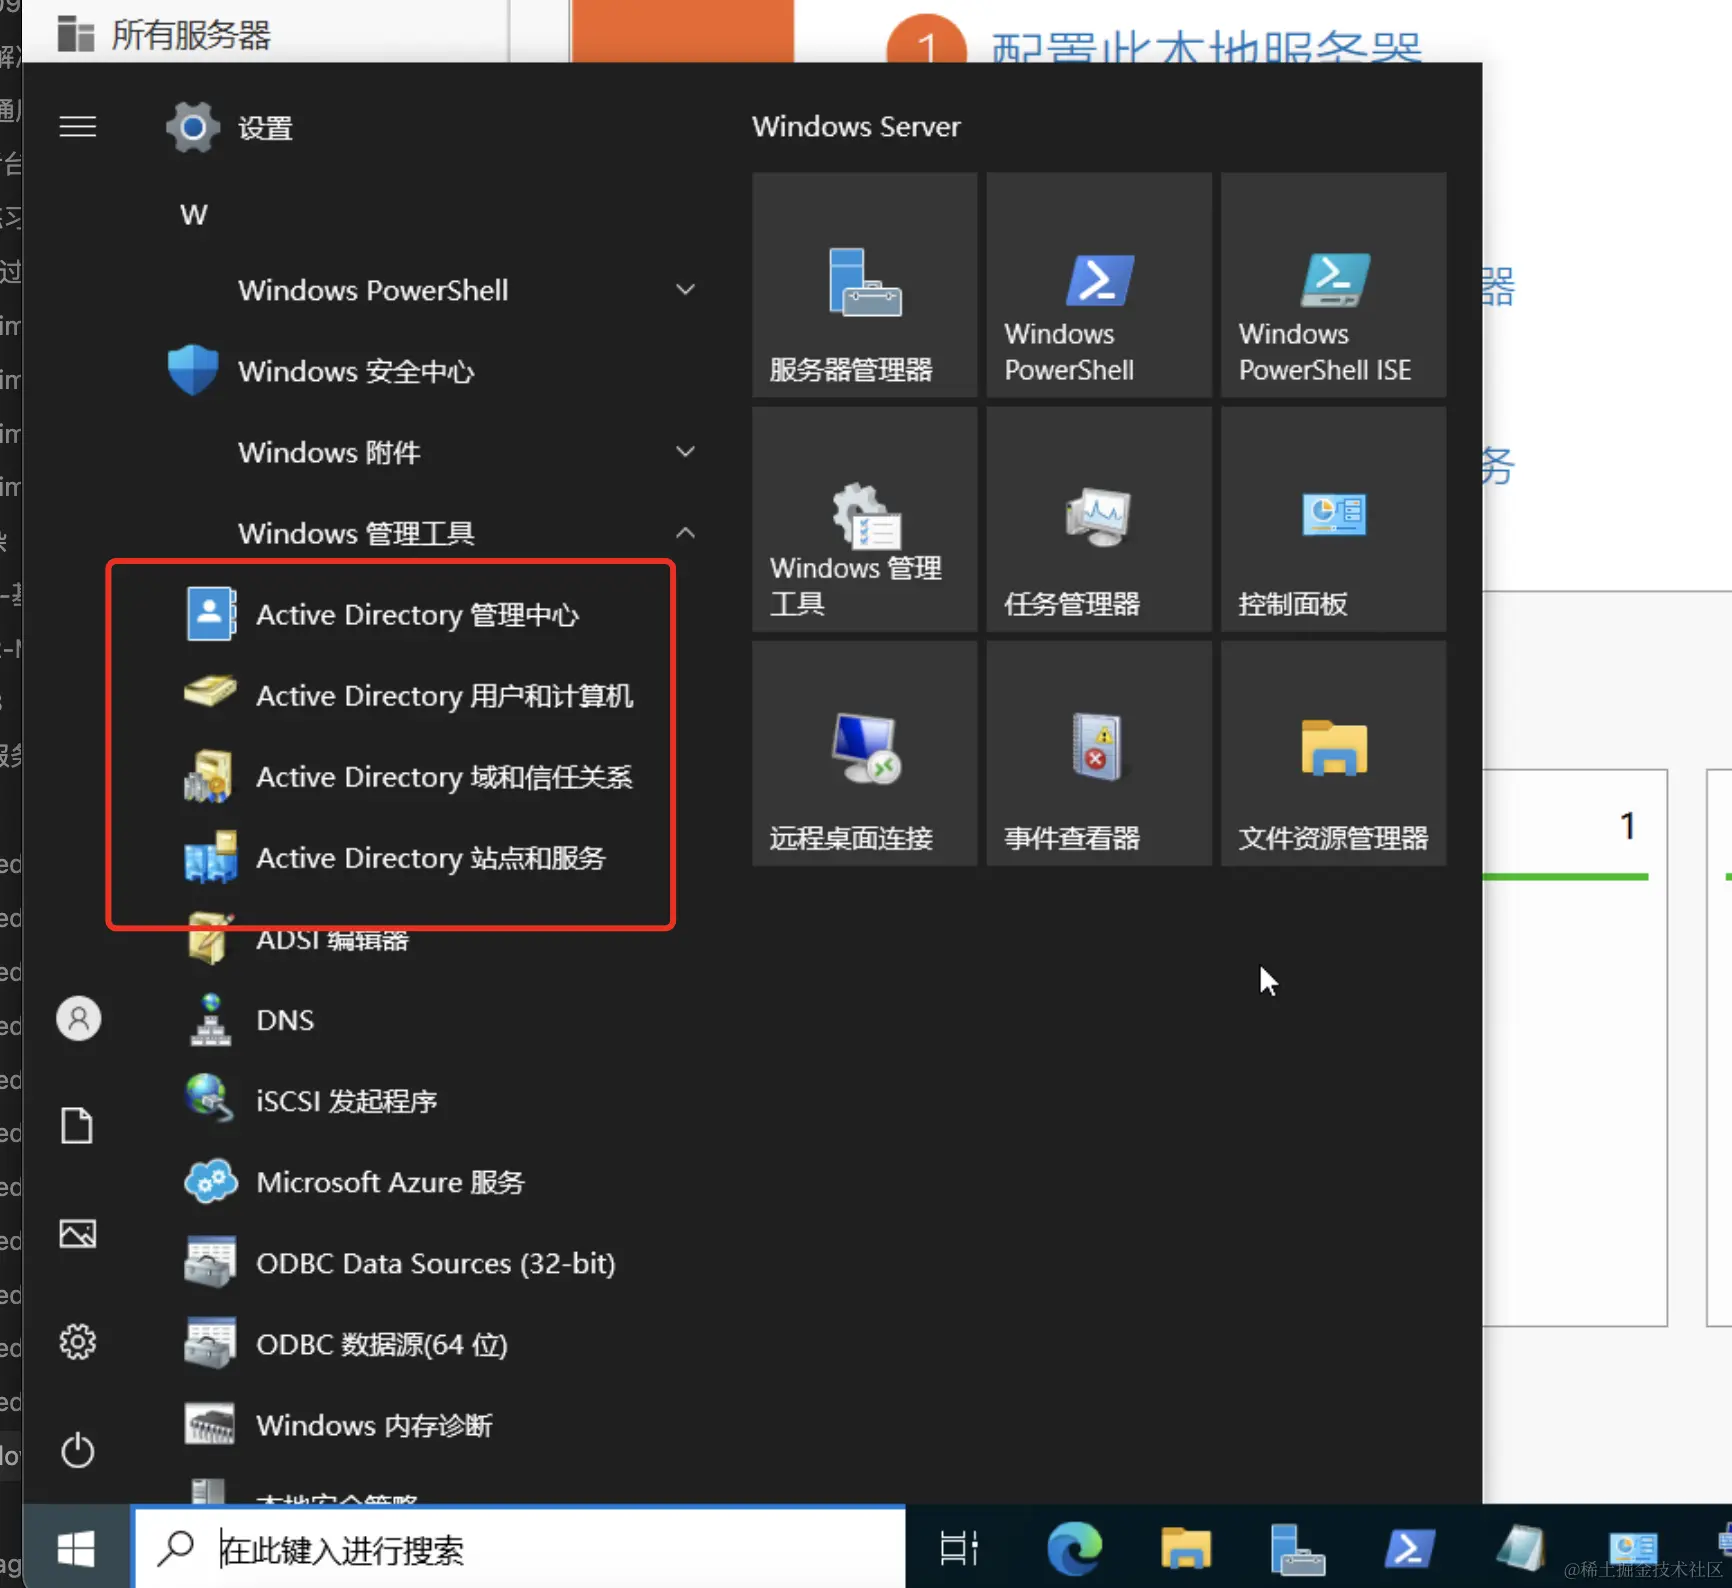Image resolution: width=1732 pixels, height=1588 pixels.
Task: Launch Windows 内存诊断
Action: pyautogui.click(x=338, y=1424)
